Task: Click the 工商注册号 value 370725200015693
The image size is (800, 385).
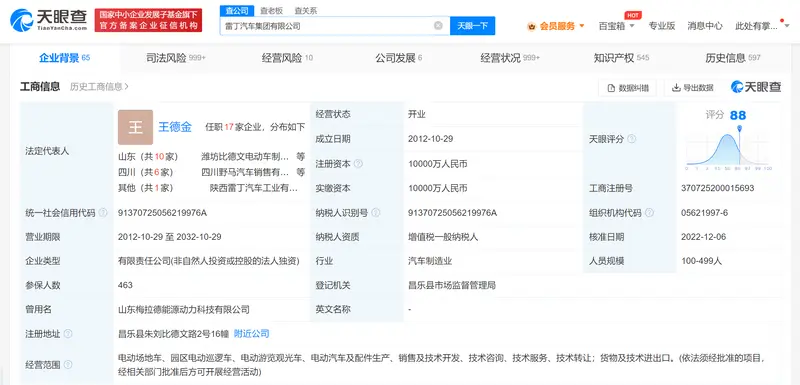Action: (x=717, y=188)
